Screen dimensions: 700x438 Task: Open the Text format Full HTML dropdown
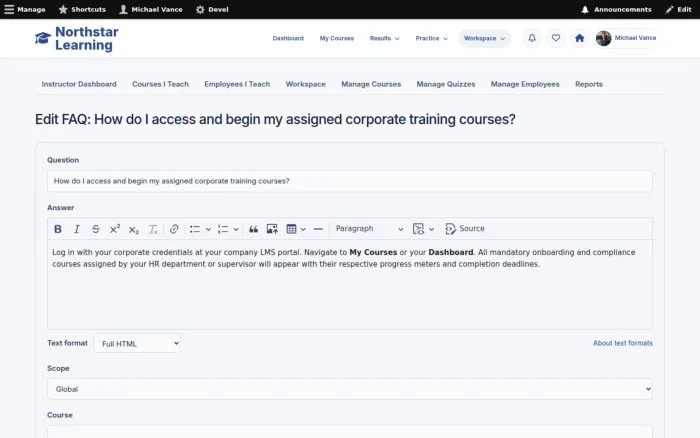138,343
